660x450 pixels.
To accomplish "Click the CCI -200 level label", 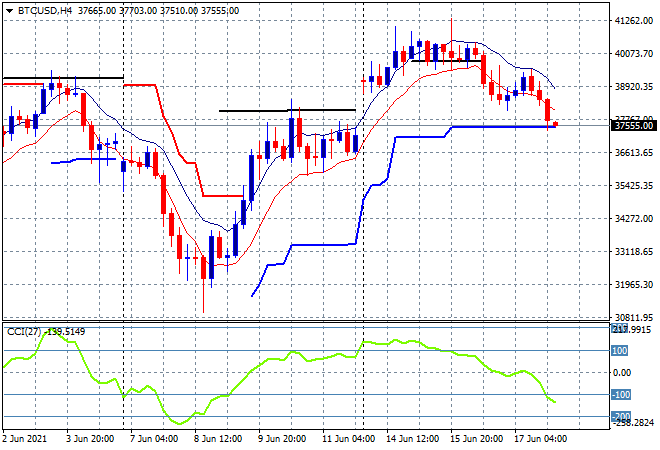I will (x=621, y=416).
